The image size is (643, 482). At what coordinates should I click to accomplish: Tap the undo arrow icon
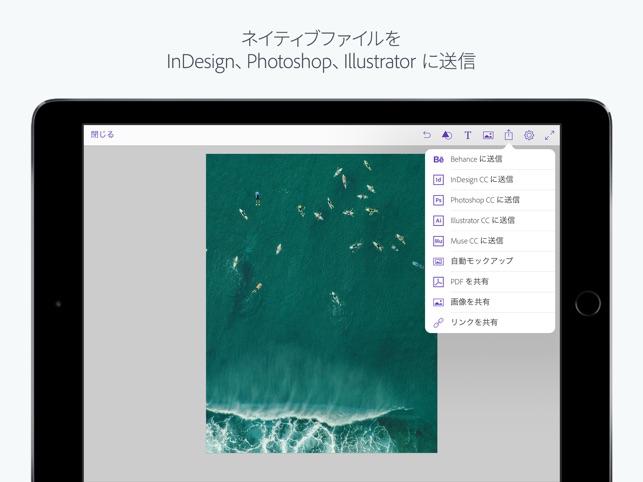pyautogui.click(x=426, y=135)
